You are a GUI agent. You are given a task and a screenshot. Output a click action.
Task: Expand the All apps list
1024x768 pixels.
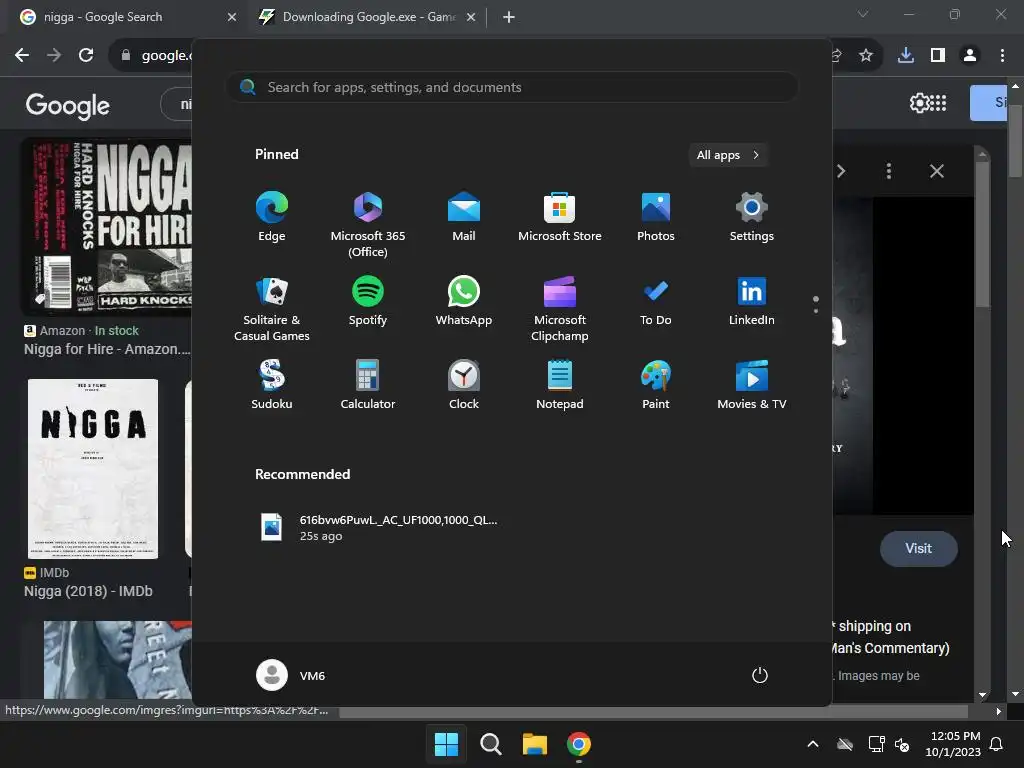click(x=728, y=155)
